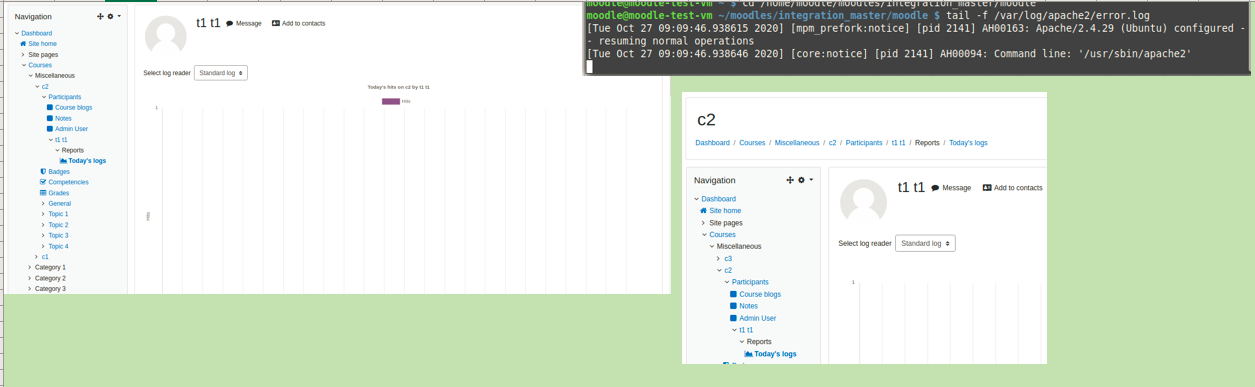Click the Message speech bubble beside the breadcrumb page's t1 t1
The image size is (1255, 387).
(936, 188)
